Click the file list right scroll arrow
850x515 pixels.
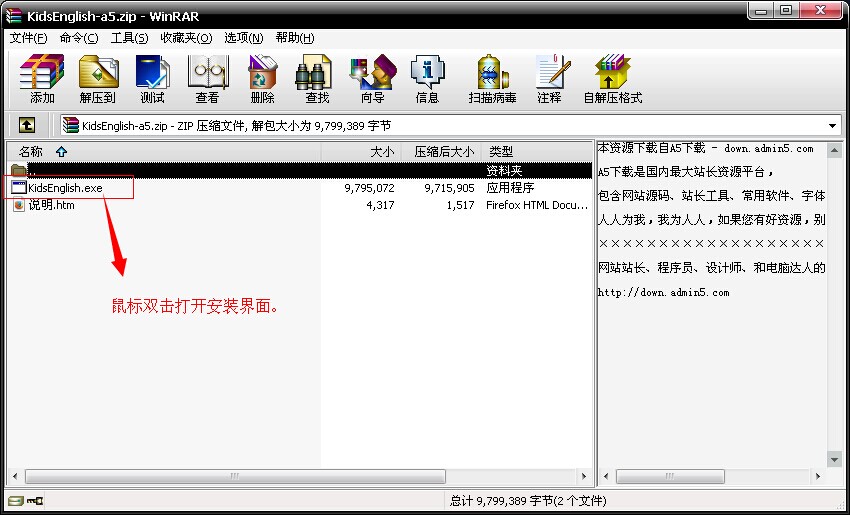pos(584,477)
